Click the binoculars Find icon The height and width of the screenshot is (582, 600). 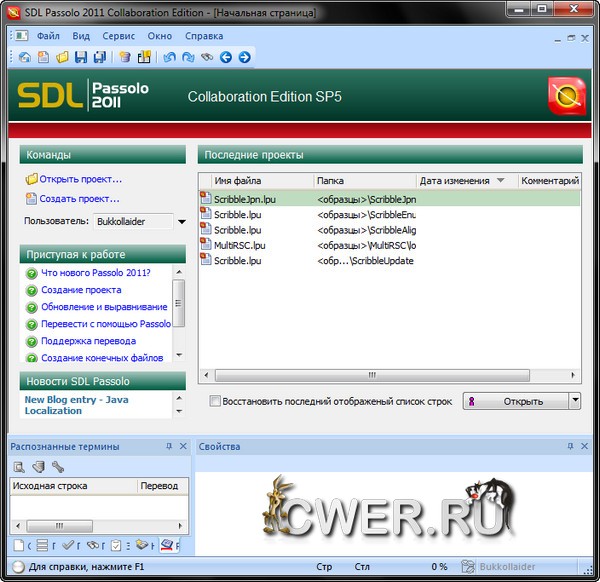coord(206,57)
